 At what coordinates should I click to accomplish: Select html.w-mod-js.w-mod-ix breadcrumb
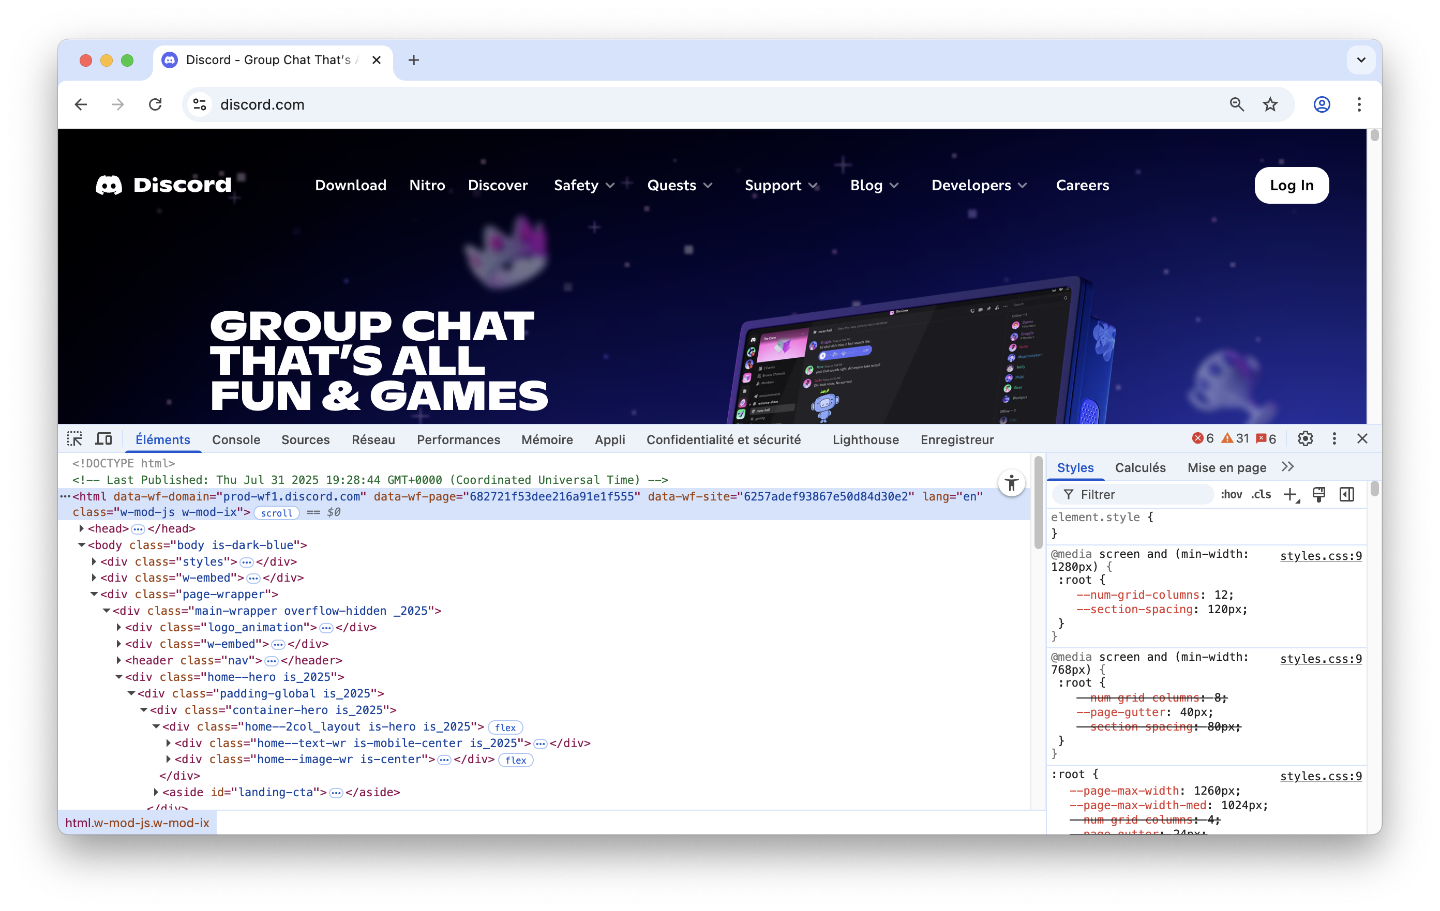point(138,823)
